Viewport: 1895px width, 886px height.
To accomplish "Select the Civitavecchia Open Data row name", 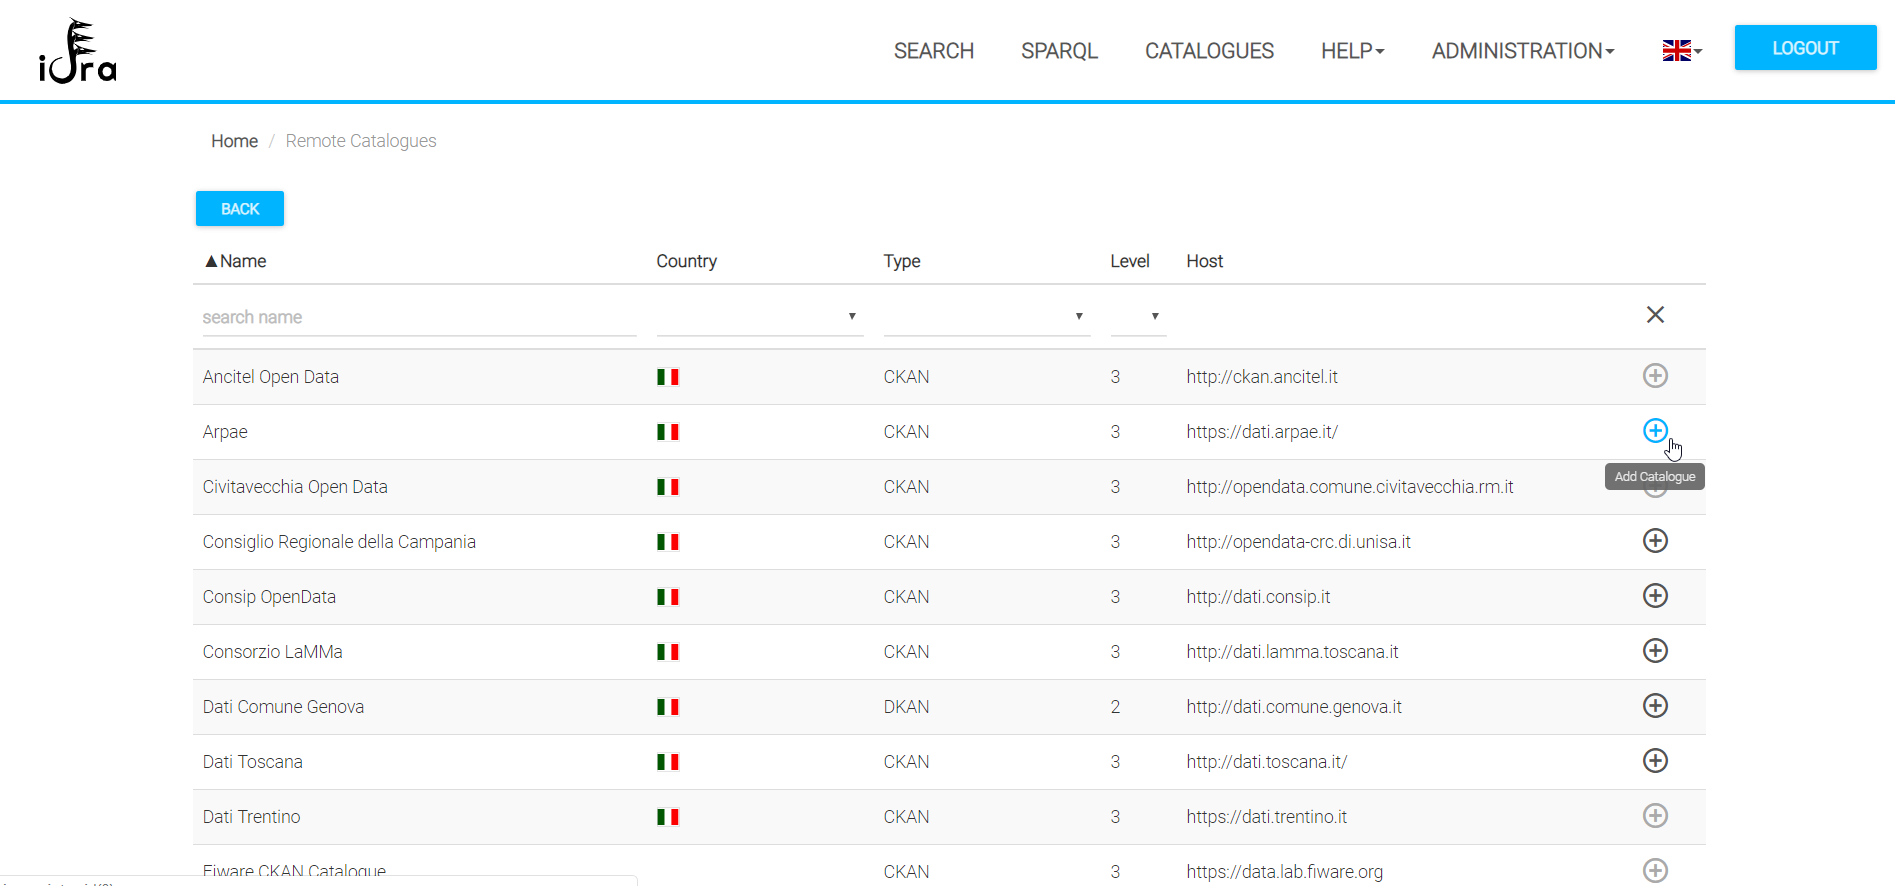I will tap(295, 487).
